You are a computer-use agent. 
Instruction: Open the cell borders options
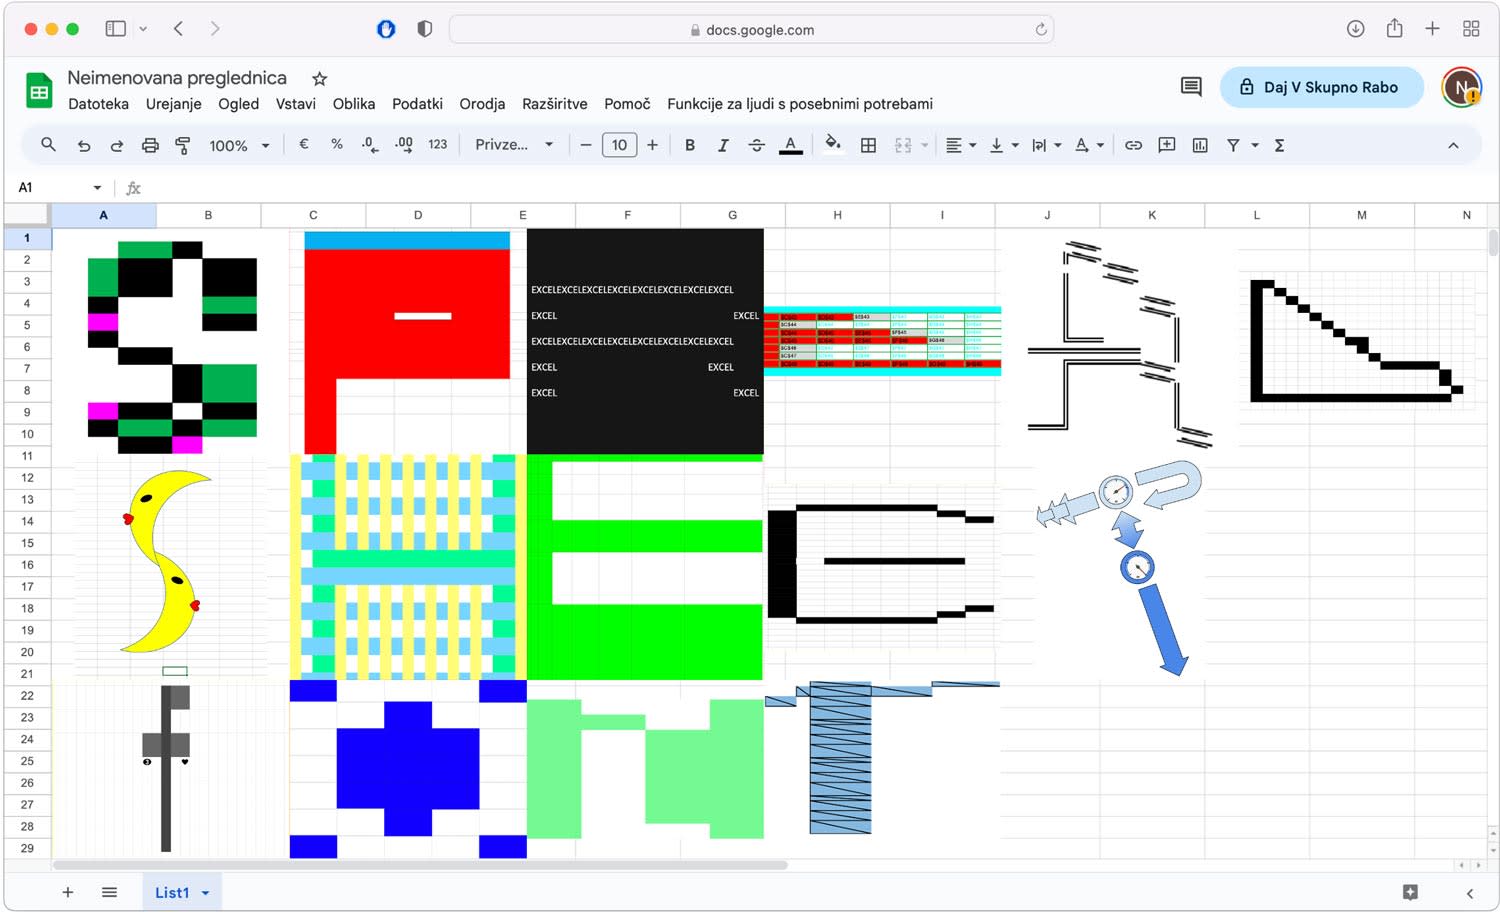tap(869, 145)
